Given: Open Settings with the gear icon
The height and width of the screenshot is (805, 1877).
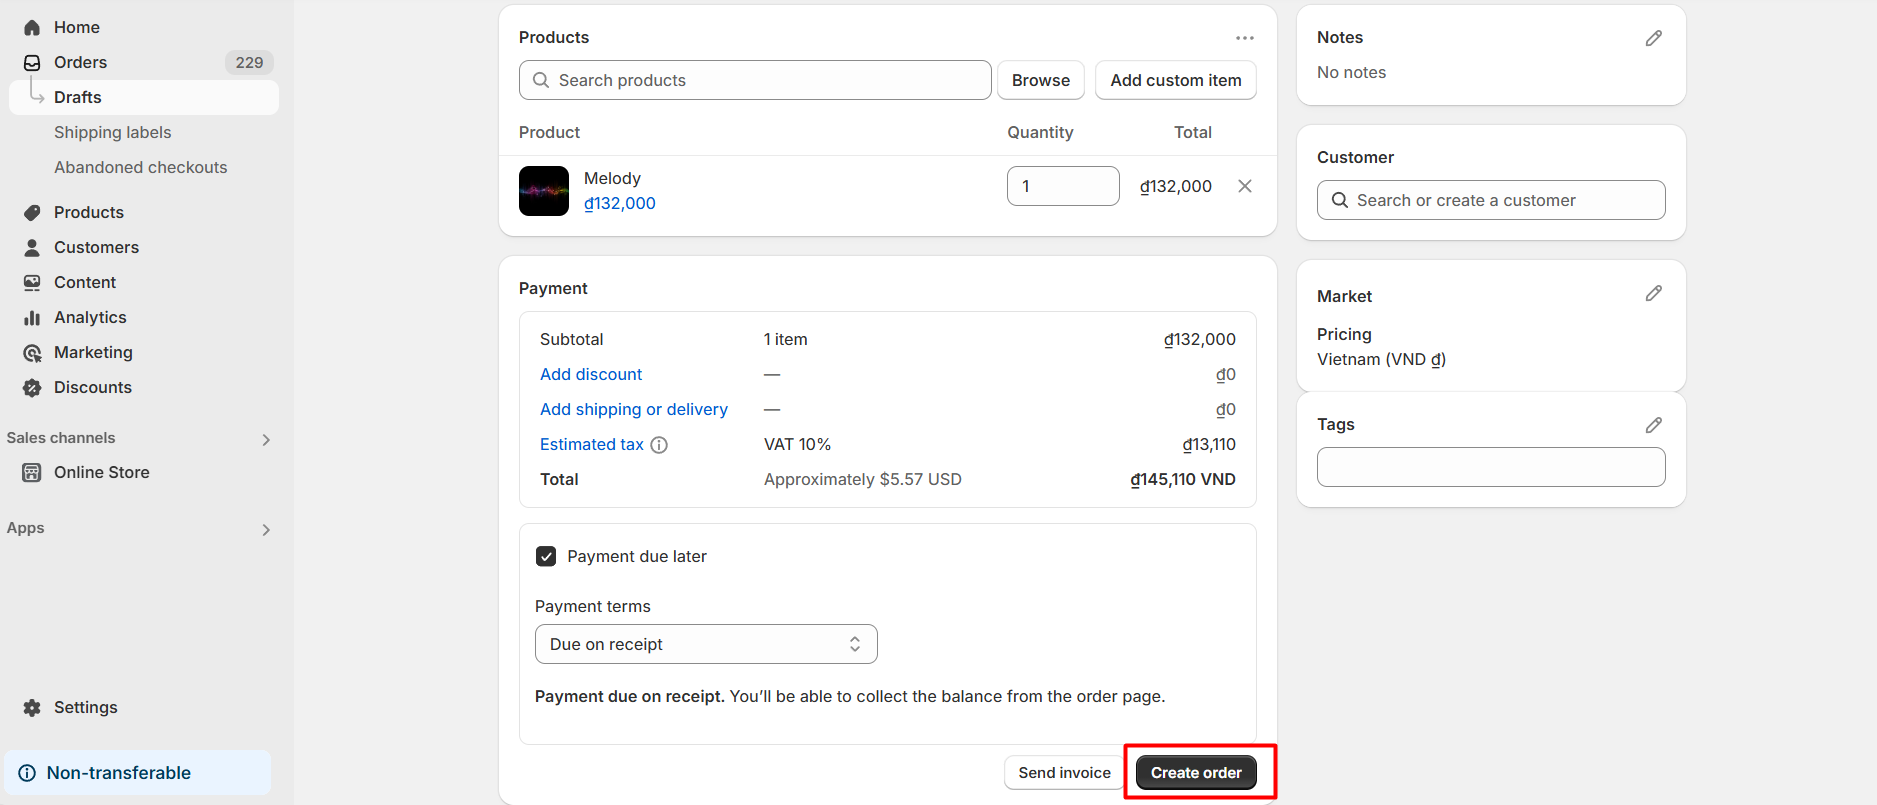Looking at the screenshot, I should click(x=32, y=708).
